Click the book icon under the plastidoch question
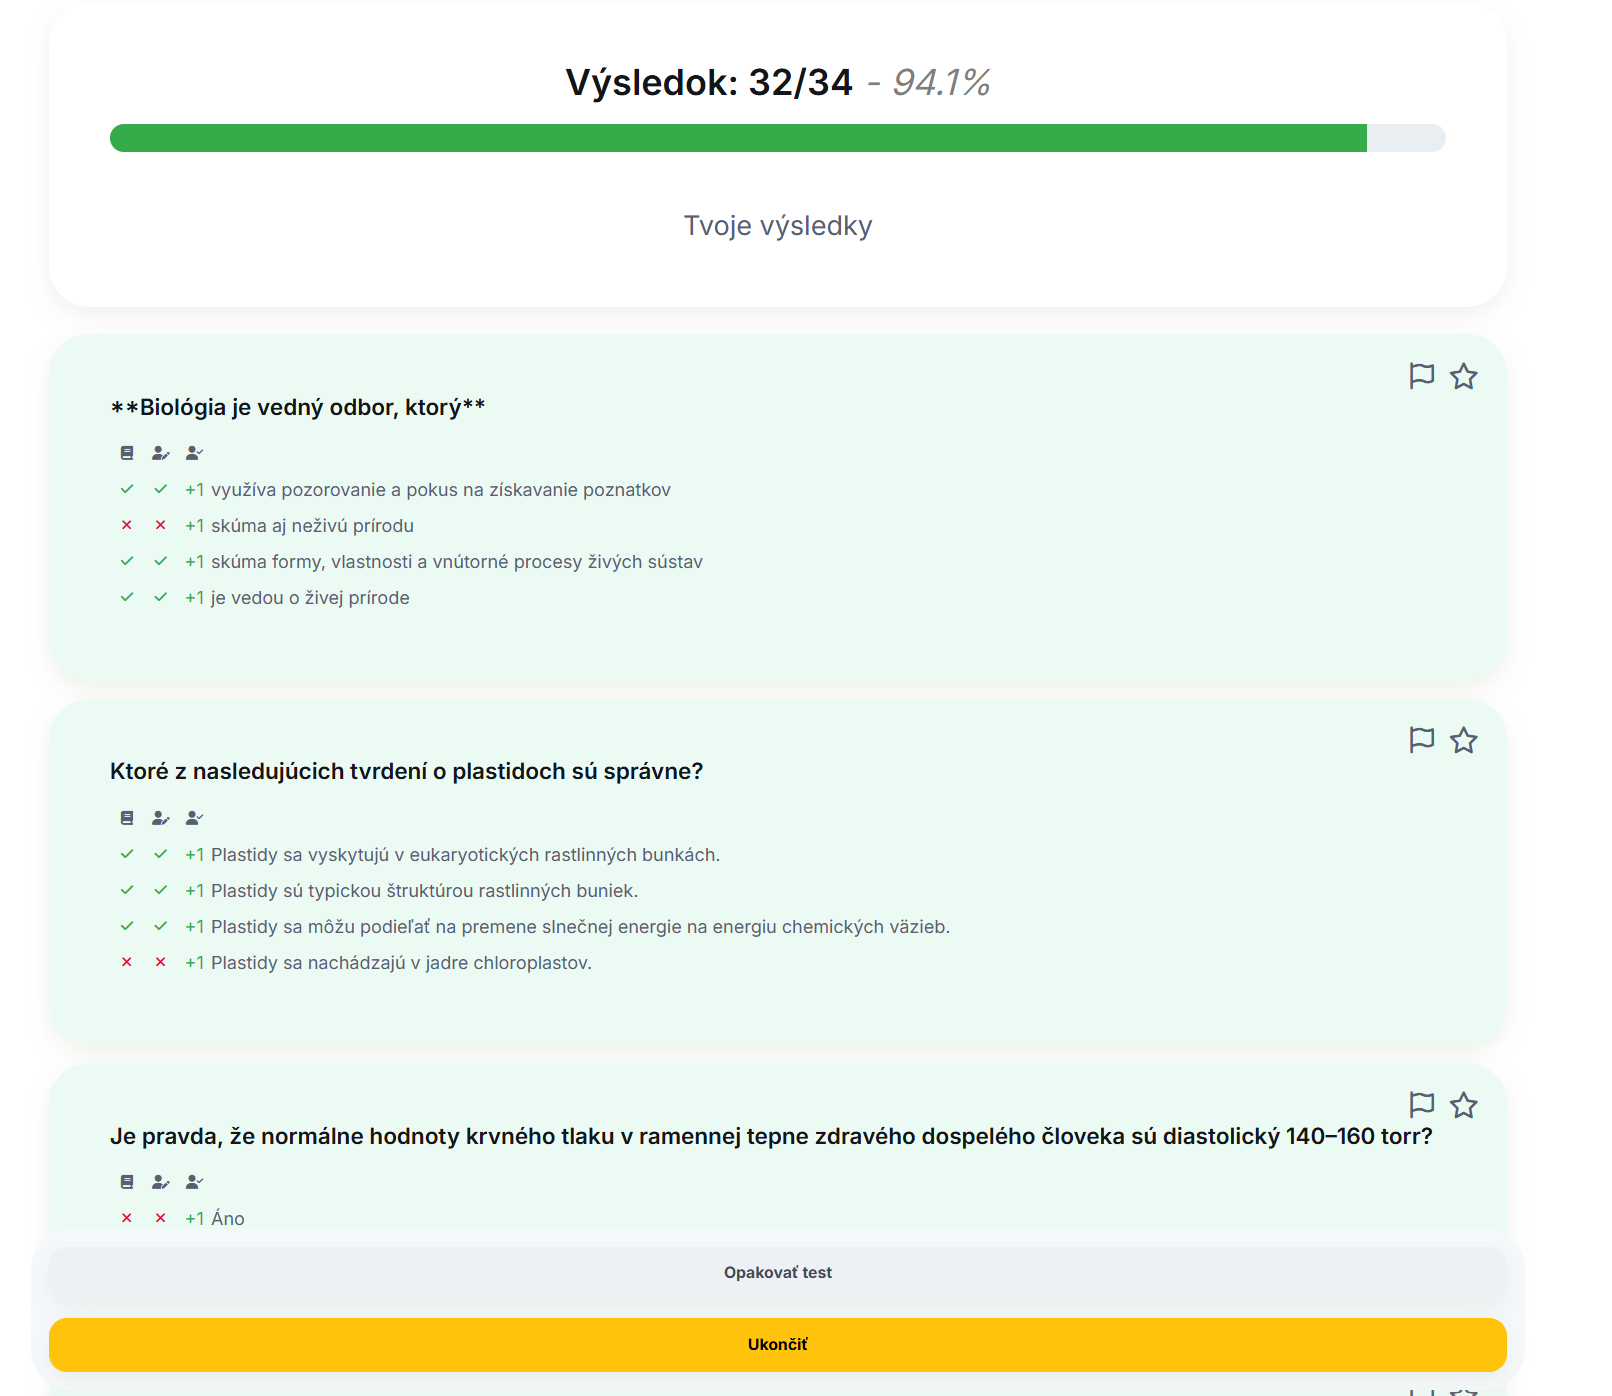The height and width of the screenshot is (1396, 1612). [127, 818]
